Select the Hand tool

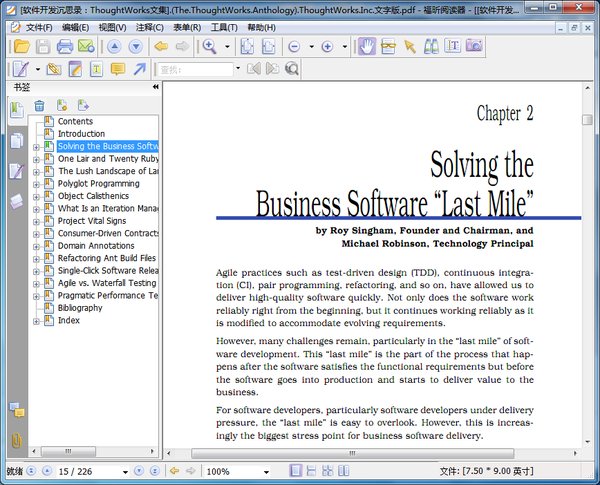367,46
